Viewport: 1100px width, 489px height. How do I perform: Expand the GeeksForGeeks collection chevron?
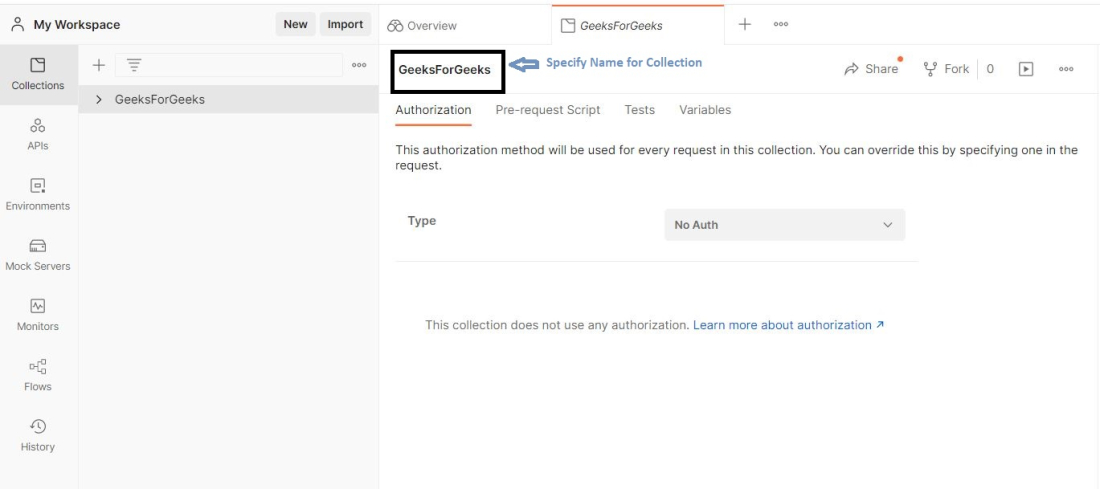tap(99, 100)
